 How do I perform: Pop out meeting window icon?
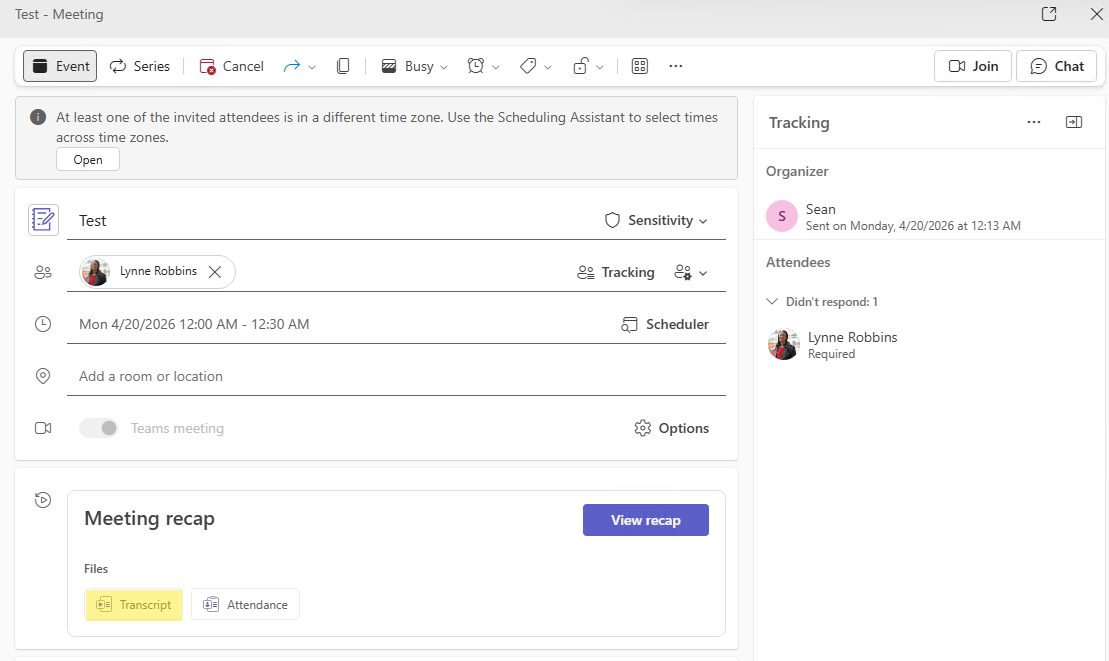(1049, 14)
